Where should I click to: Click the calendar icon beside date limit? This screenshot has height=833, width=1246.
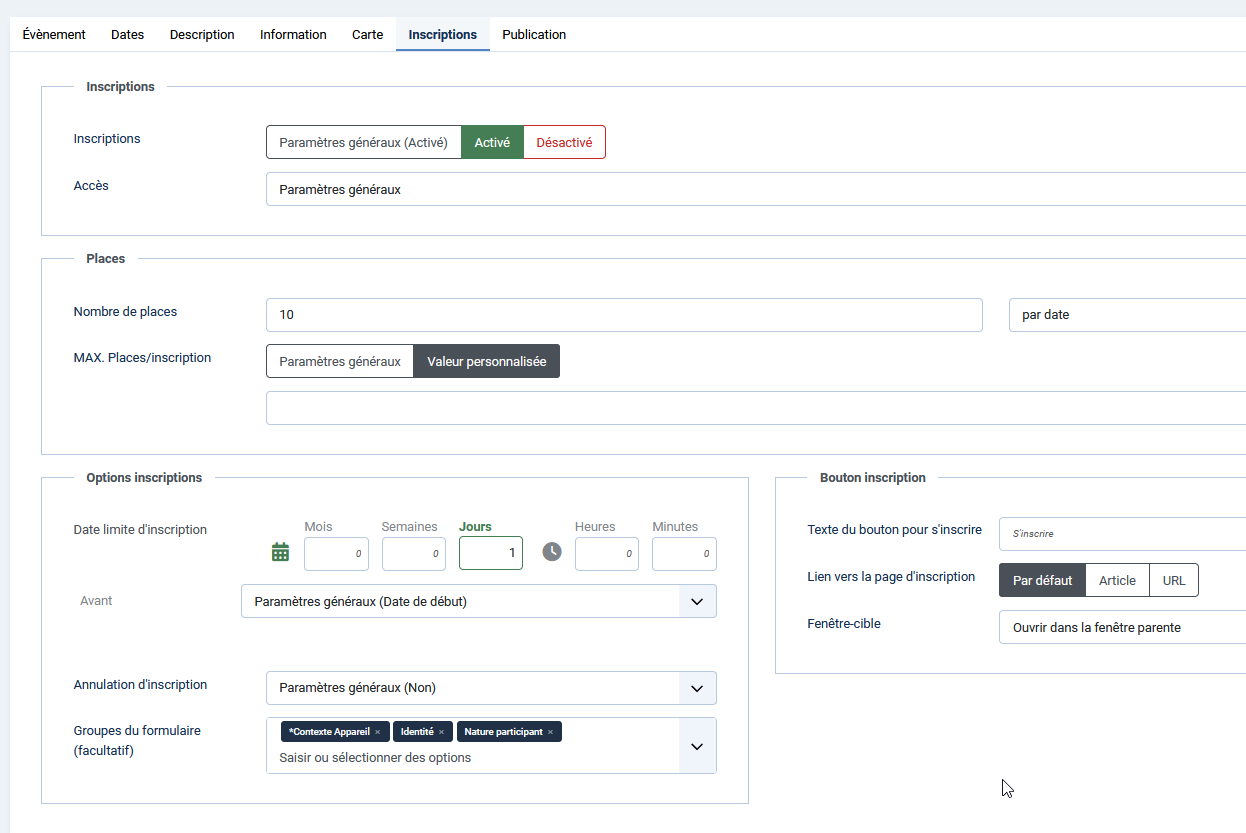coord(280,552)
